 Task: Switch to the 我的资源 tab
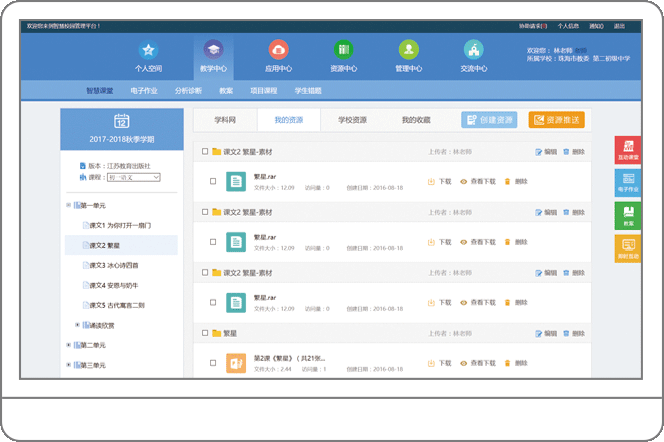(289, 120)
